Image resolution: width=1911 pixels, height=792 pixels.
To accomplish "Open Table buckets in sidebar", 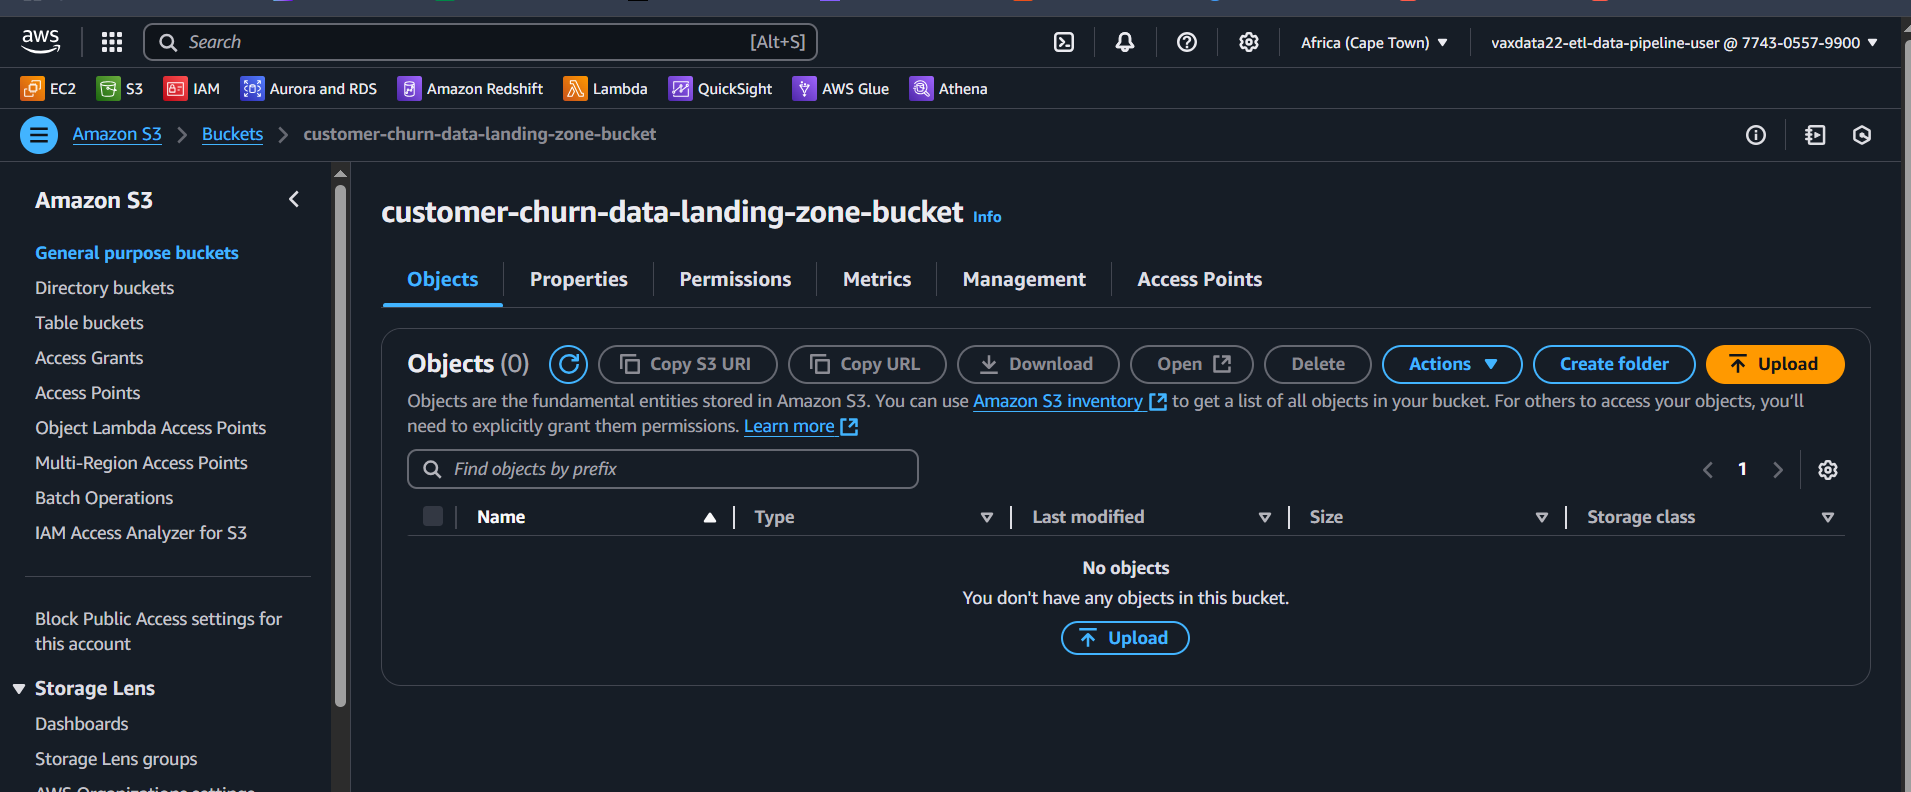I will click(89, 323).
